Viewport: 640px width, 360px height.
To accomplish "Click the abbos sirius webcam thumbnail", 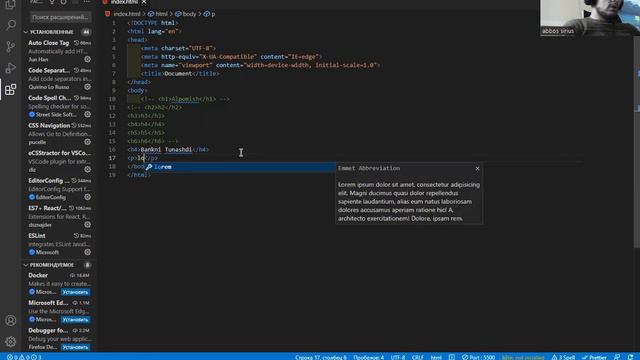I will [590, 18].
